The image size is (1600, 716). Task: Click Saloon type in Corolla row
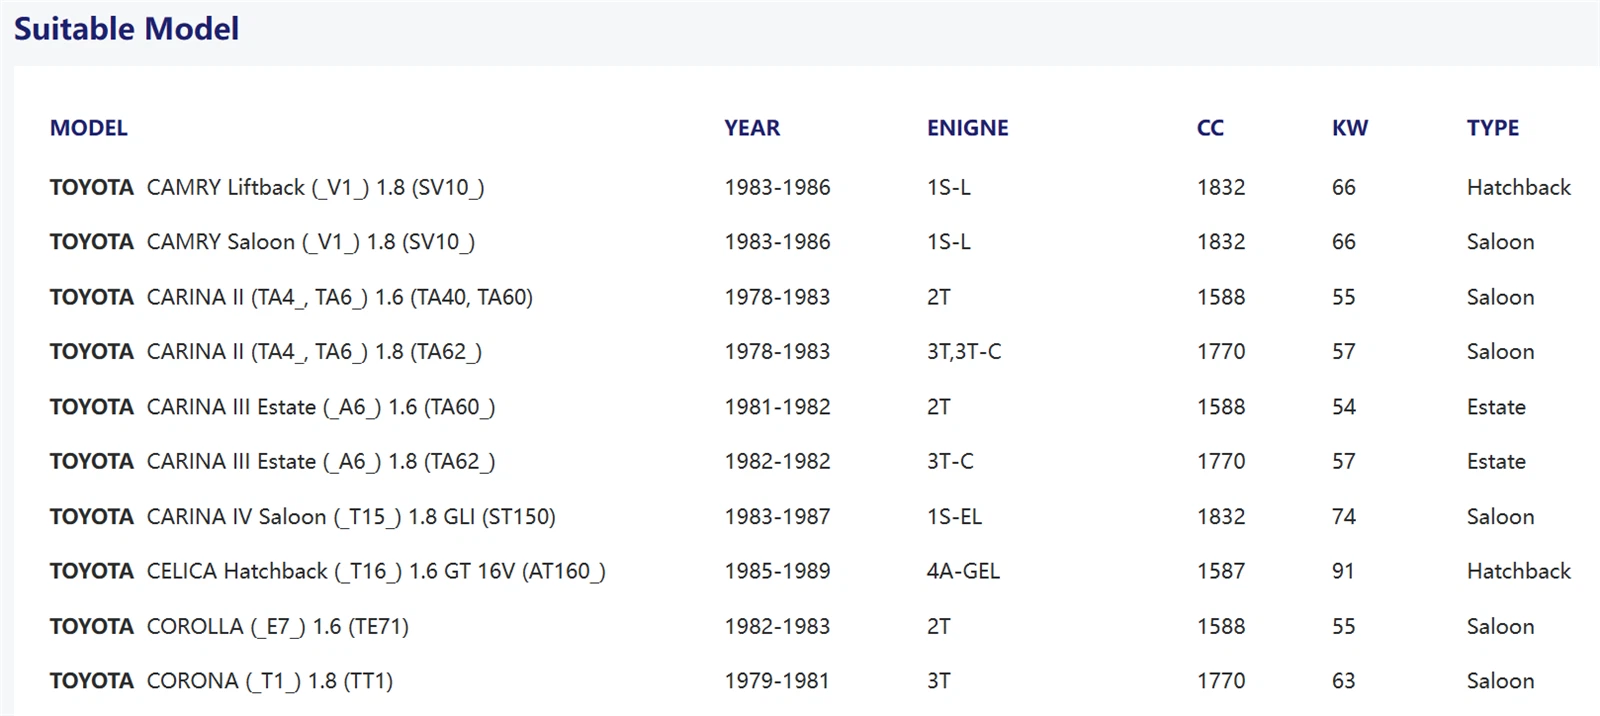(x=1500, y=626)
